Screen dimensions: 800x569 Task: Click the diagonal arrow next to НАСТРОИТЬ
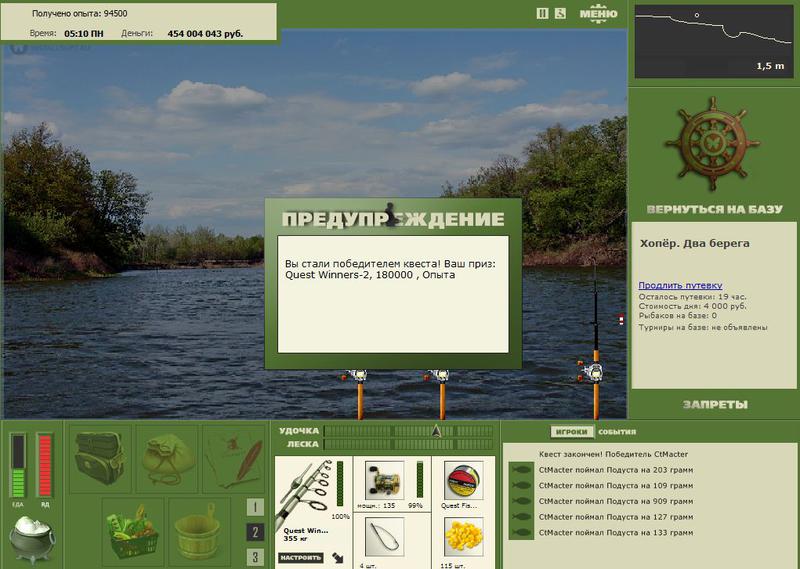point(338,558)
